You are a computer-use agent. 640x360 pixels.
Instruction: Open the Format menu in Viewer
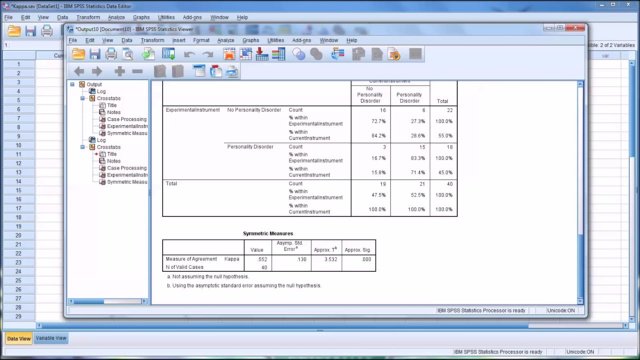click(201, 40)
